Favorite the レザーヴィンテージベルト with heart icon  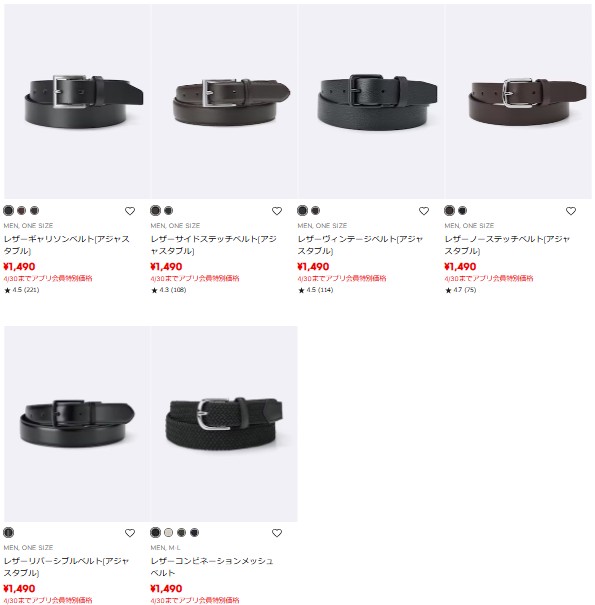coord(424,211)
